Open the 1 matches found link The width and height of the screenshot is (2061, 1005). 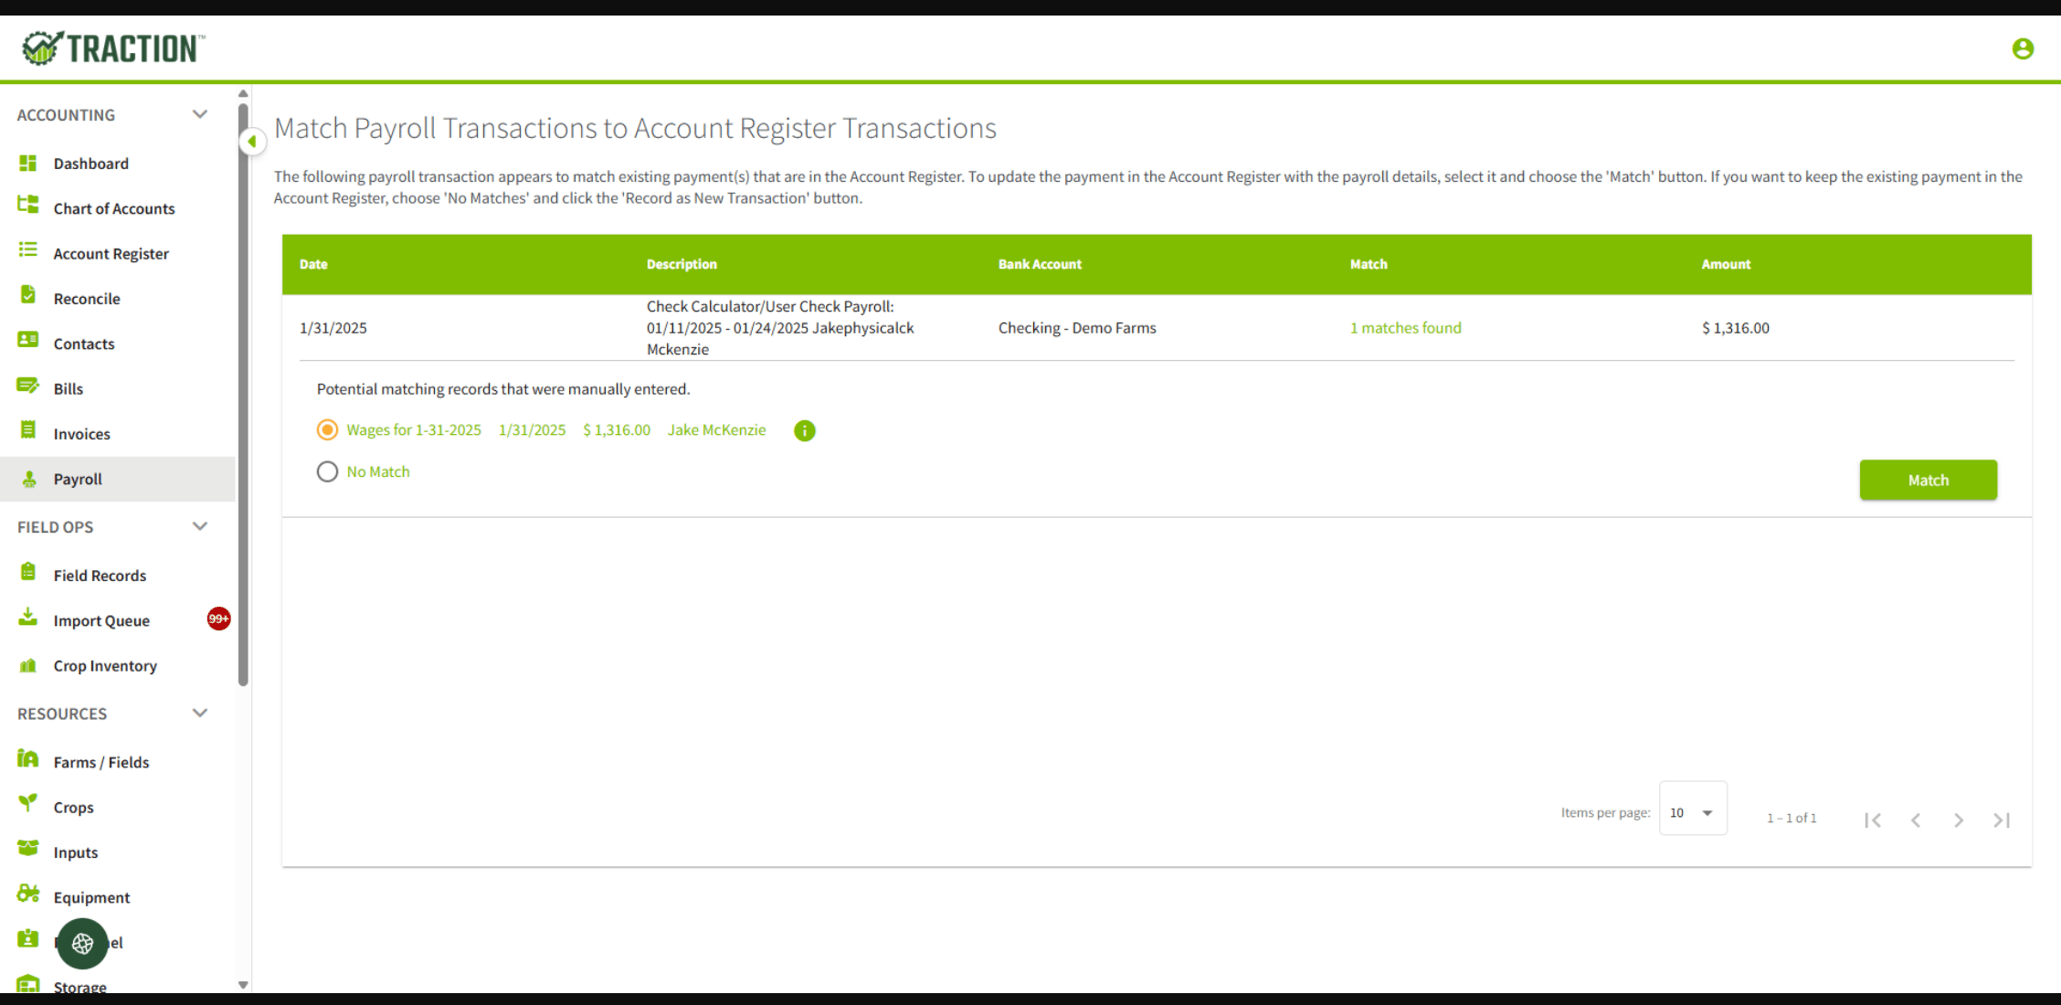coord(1405,327)
